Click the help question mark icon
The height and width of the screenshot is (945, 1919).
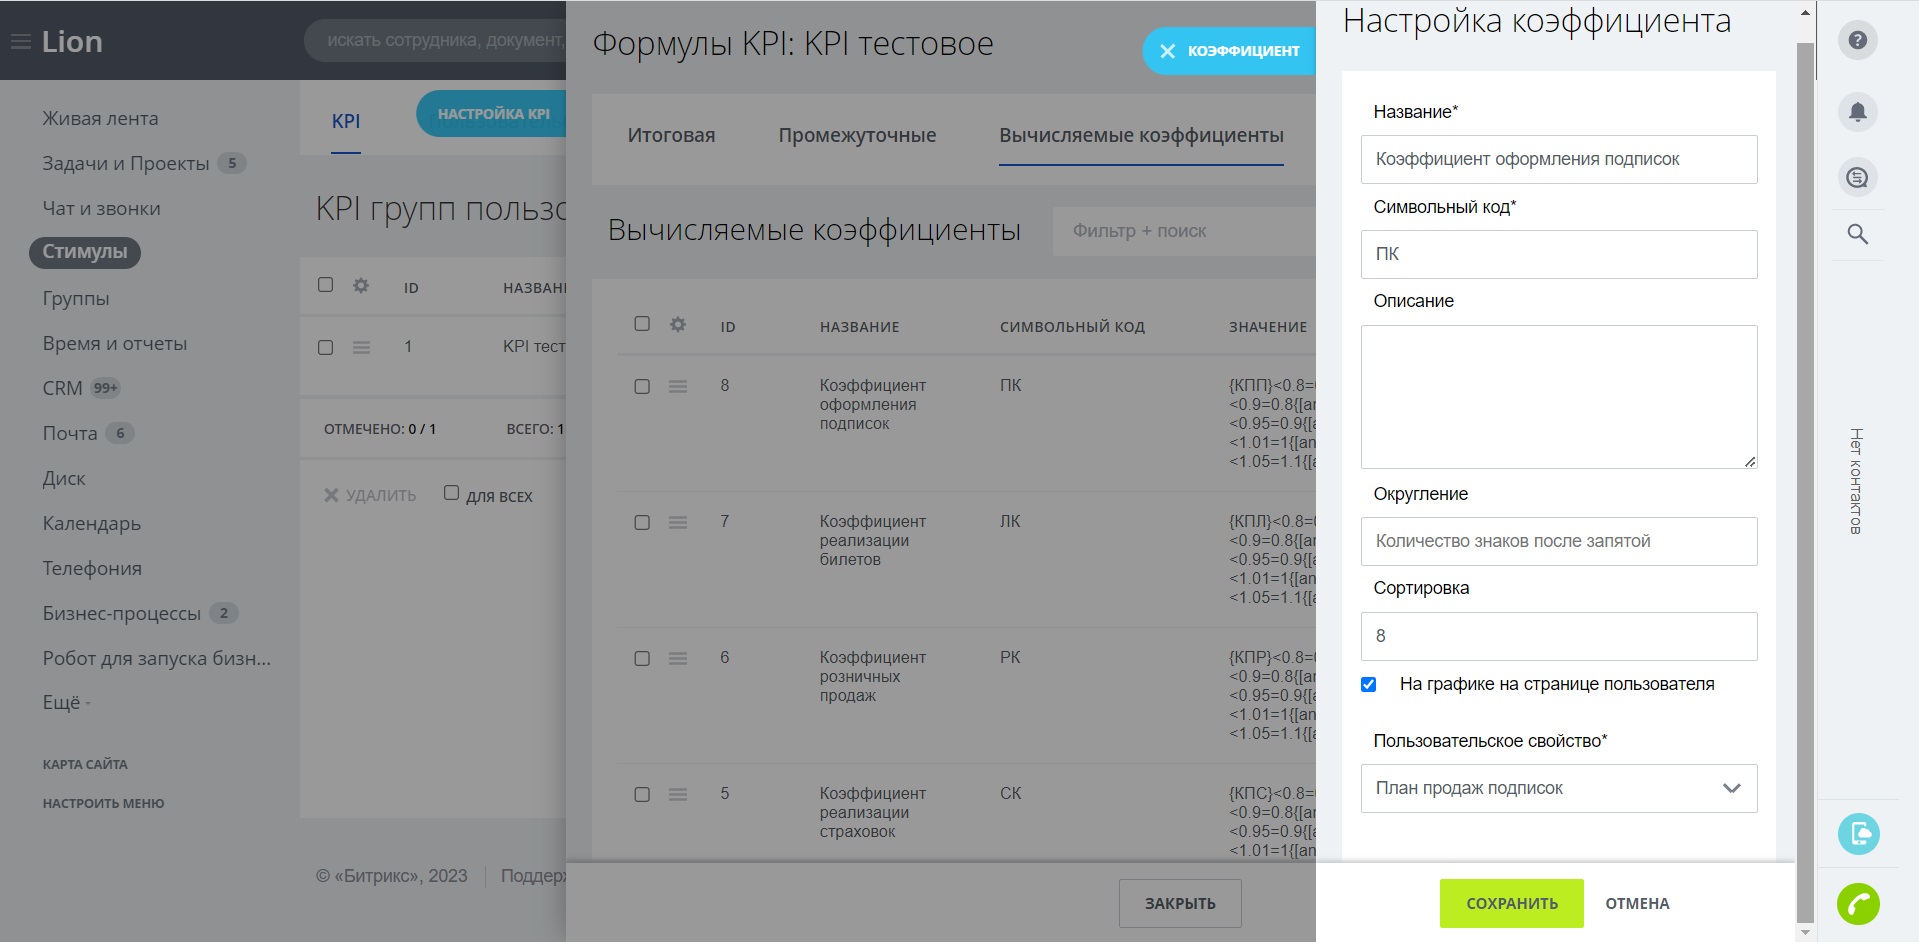coord(1857,41)
